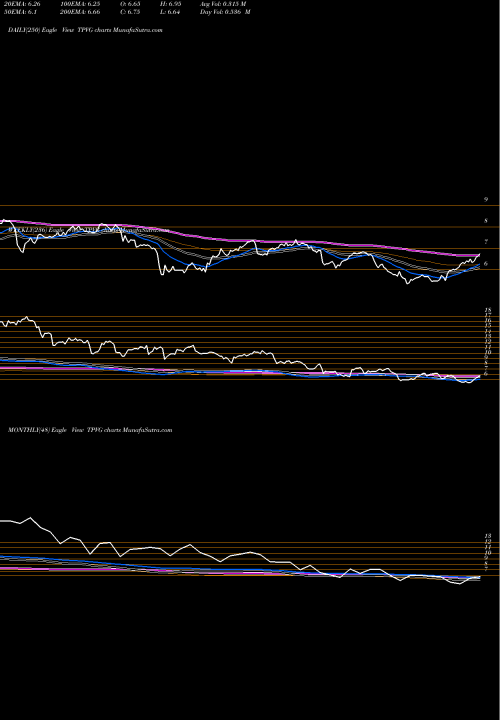500x720 pixels.
Task: Click the close price C: 6.75
Action: (x=130, y=12)
